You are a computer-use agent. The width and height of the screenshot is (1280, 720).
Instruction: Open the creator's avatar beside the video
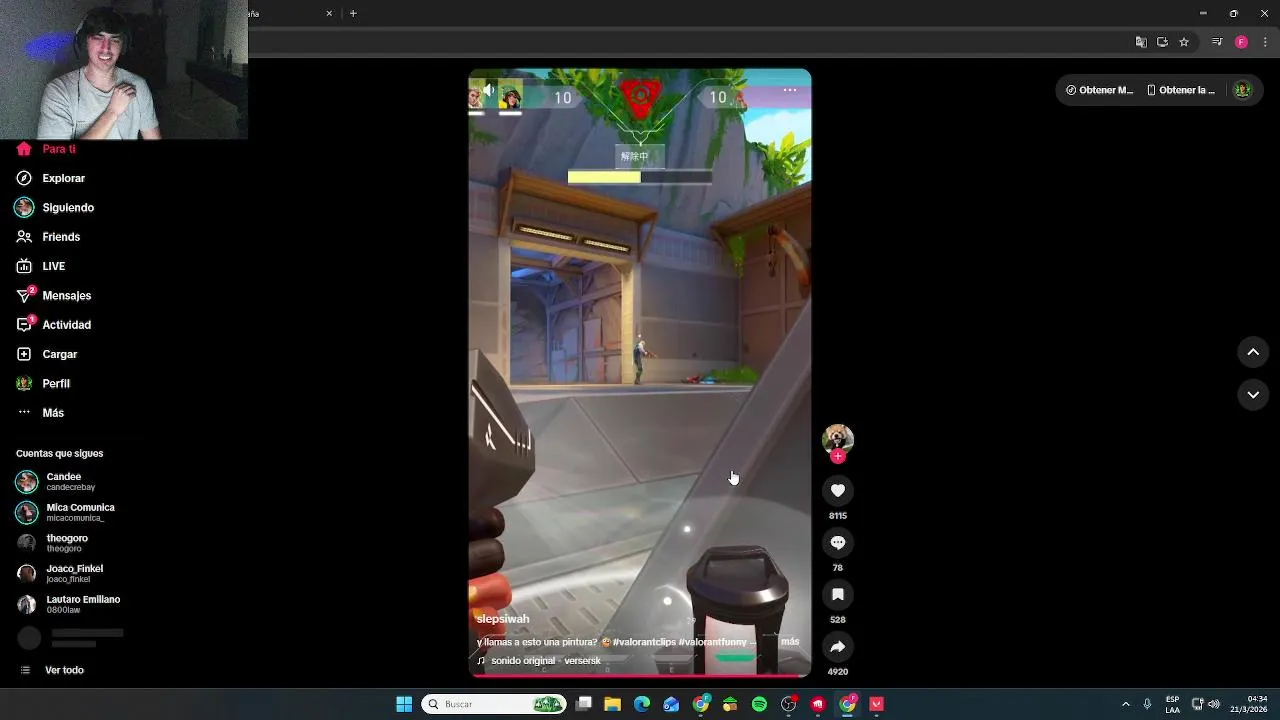pyautogui.click(x=838, y=438)
